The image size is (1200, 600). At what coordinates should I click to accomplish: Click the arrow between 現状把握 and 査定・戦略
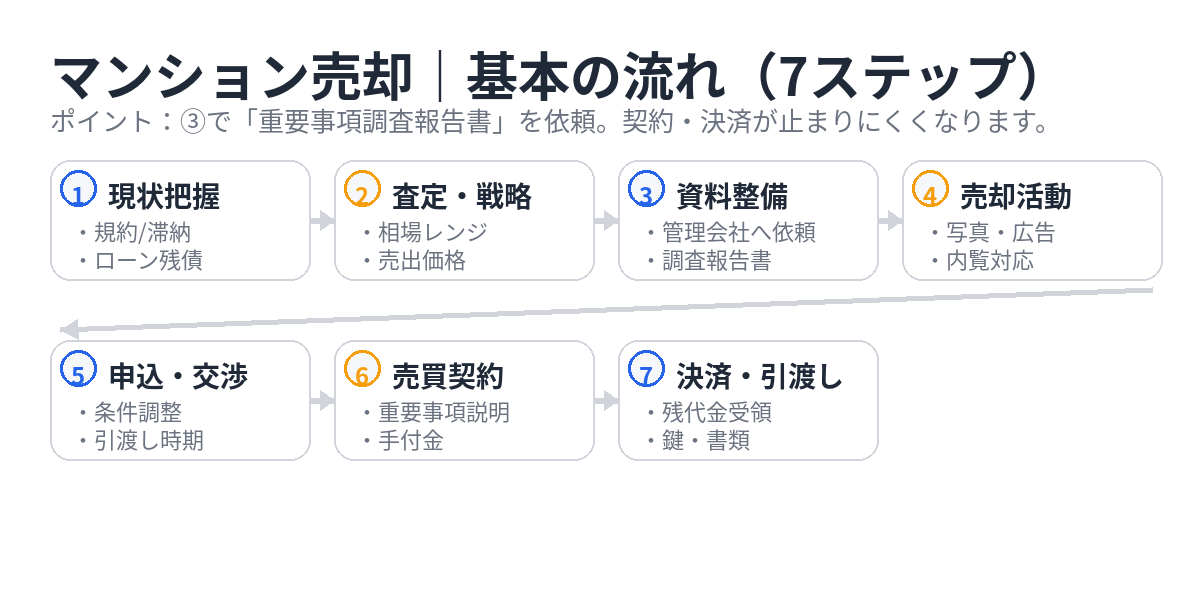tap(323, 221)
